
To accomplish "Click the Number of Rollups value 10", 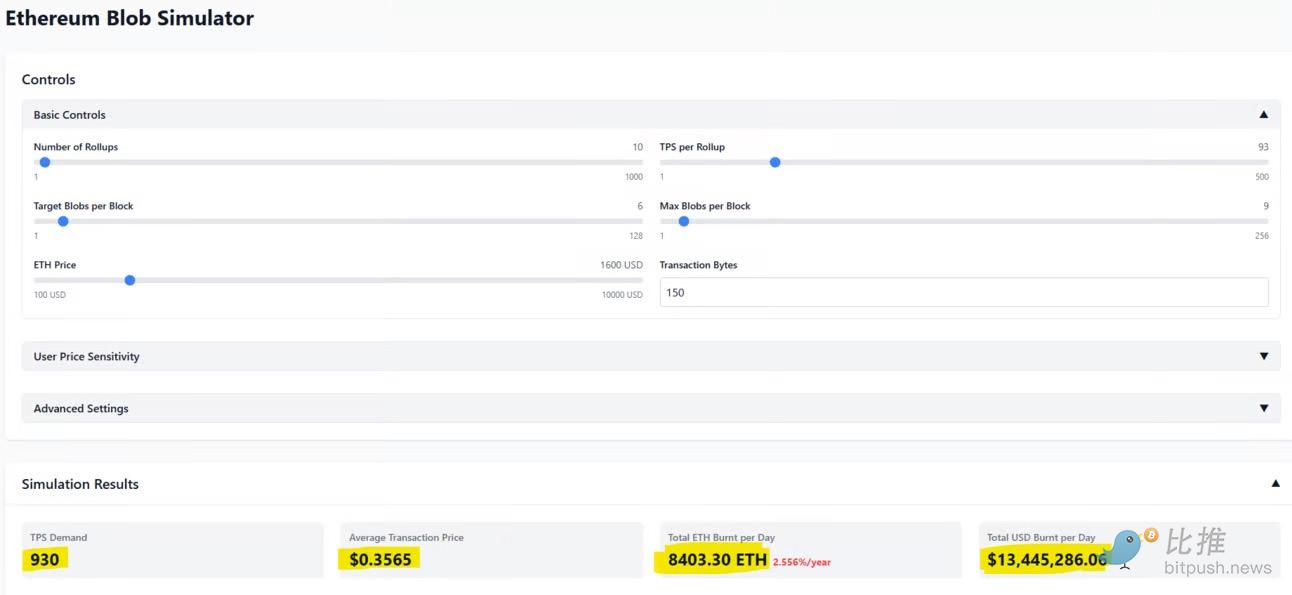I will [x=637, y=147].
